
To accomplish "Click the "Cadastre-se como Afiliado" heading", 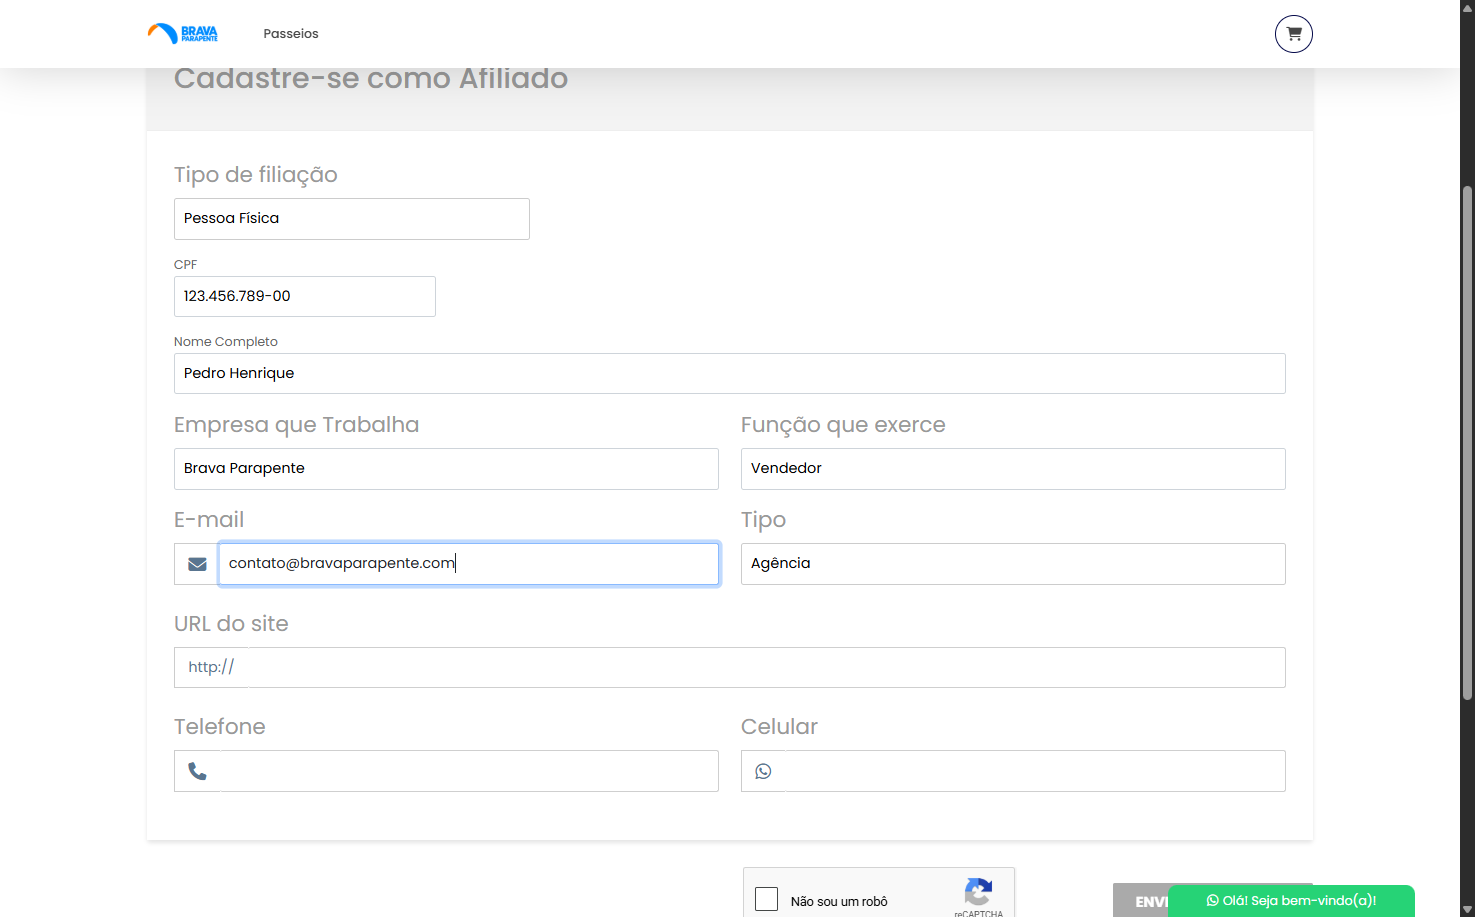I will pyautogui.click(x=371, y=78).
